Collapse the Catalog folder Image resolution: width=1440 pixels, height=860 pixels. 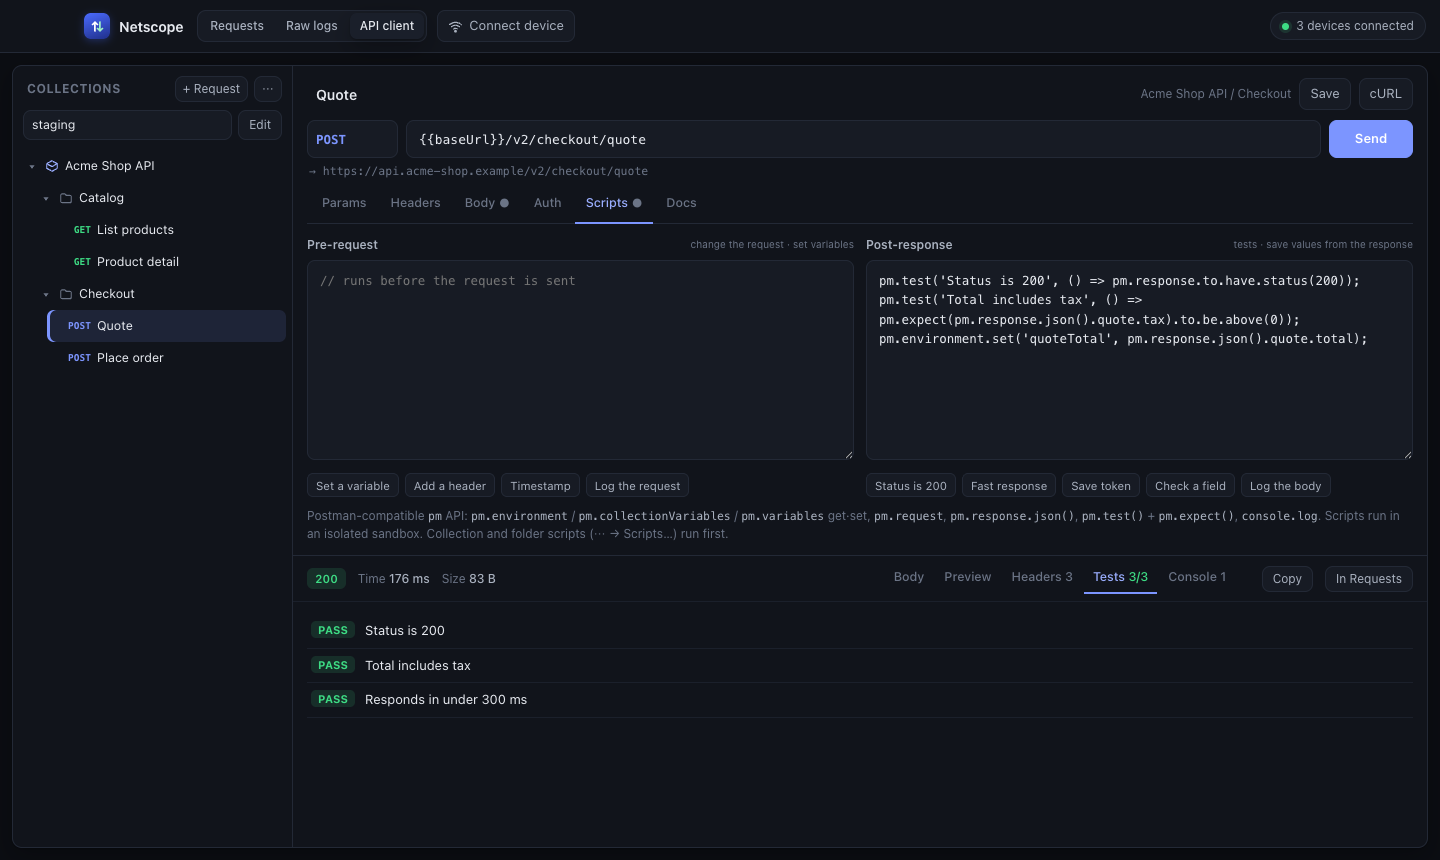(46, 199)
